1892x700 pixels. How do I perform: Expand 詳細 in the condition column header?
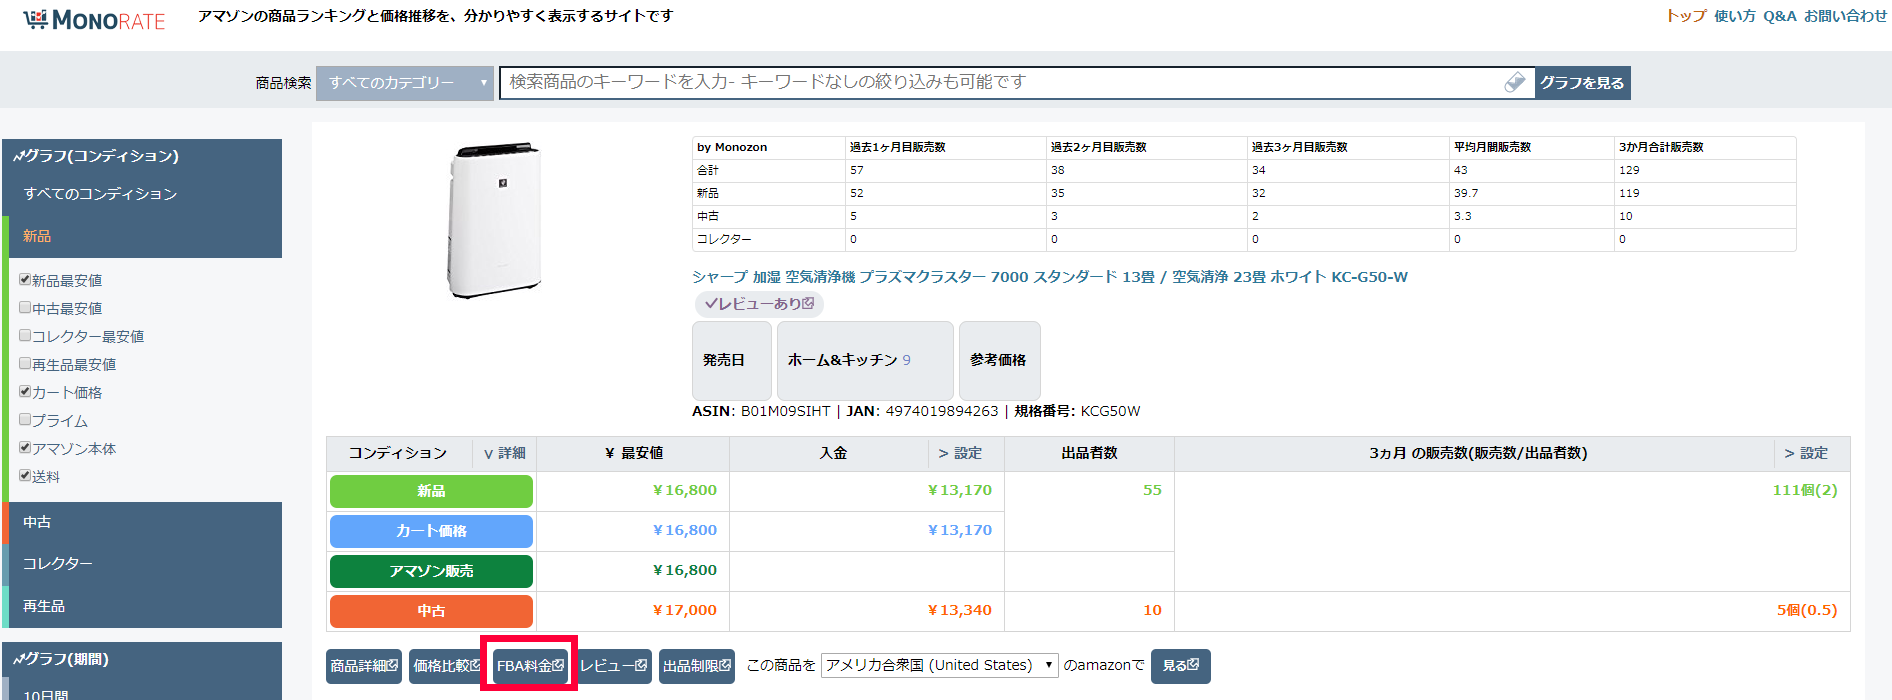505,454
